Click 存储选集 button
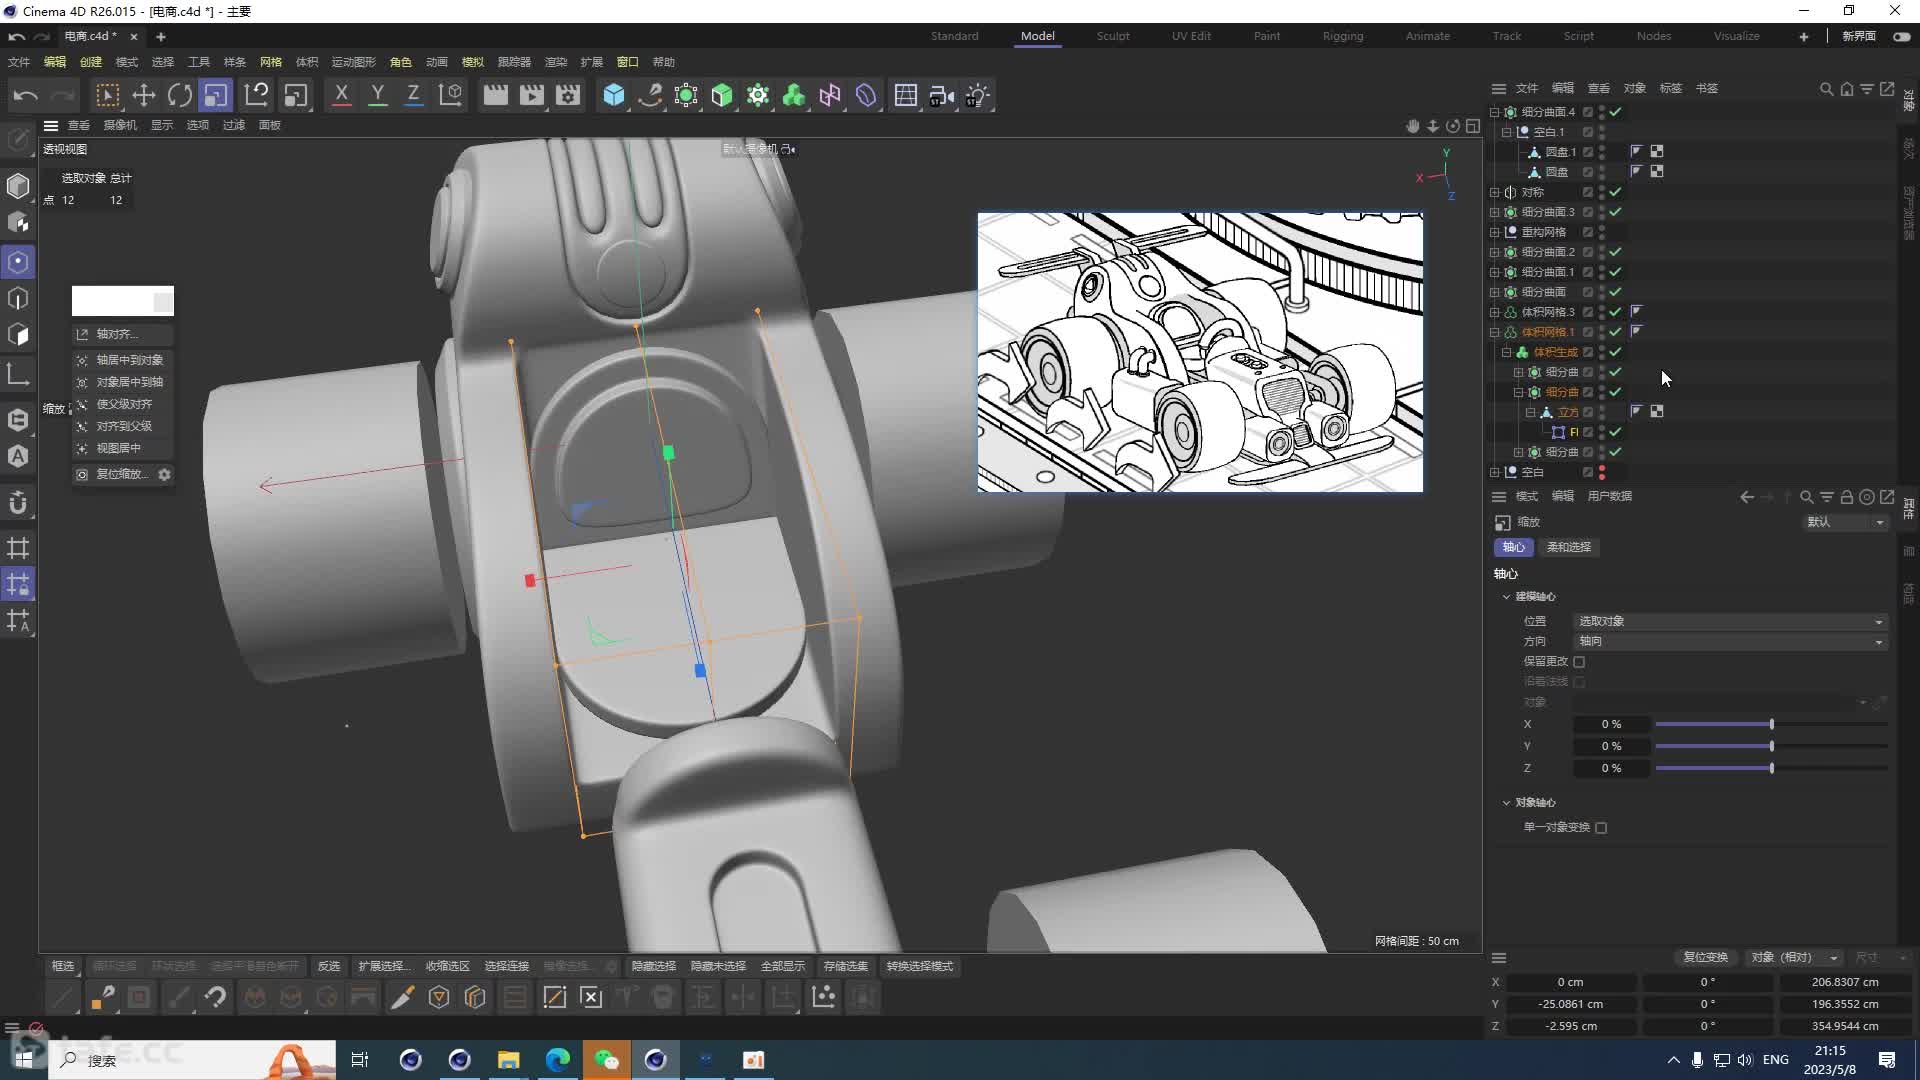This screenshot has width=1920, height=1080. click(x=845, y=966)
